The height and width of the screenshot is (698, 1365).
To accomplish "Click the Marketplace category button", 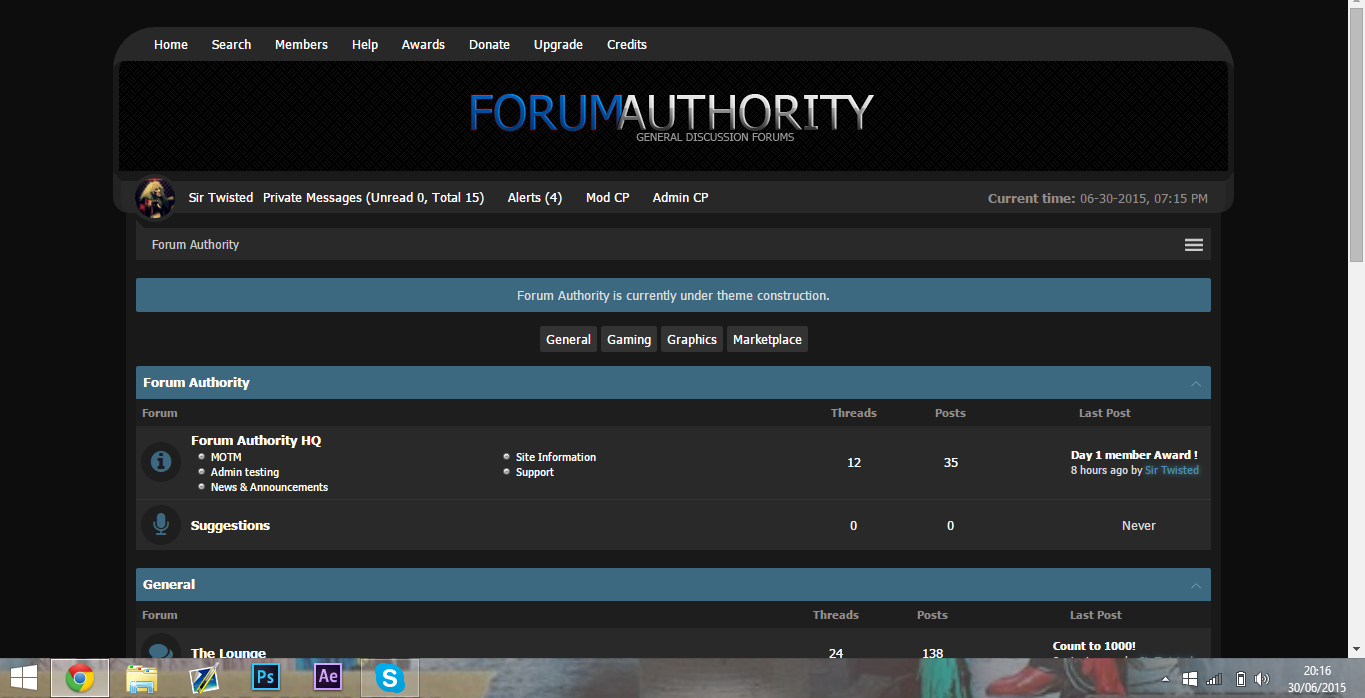I will tap(767, 339).
